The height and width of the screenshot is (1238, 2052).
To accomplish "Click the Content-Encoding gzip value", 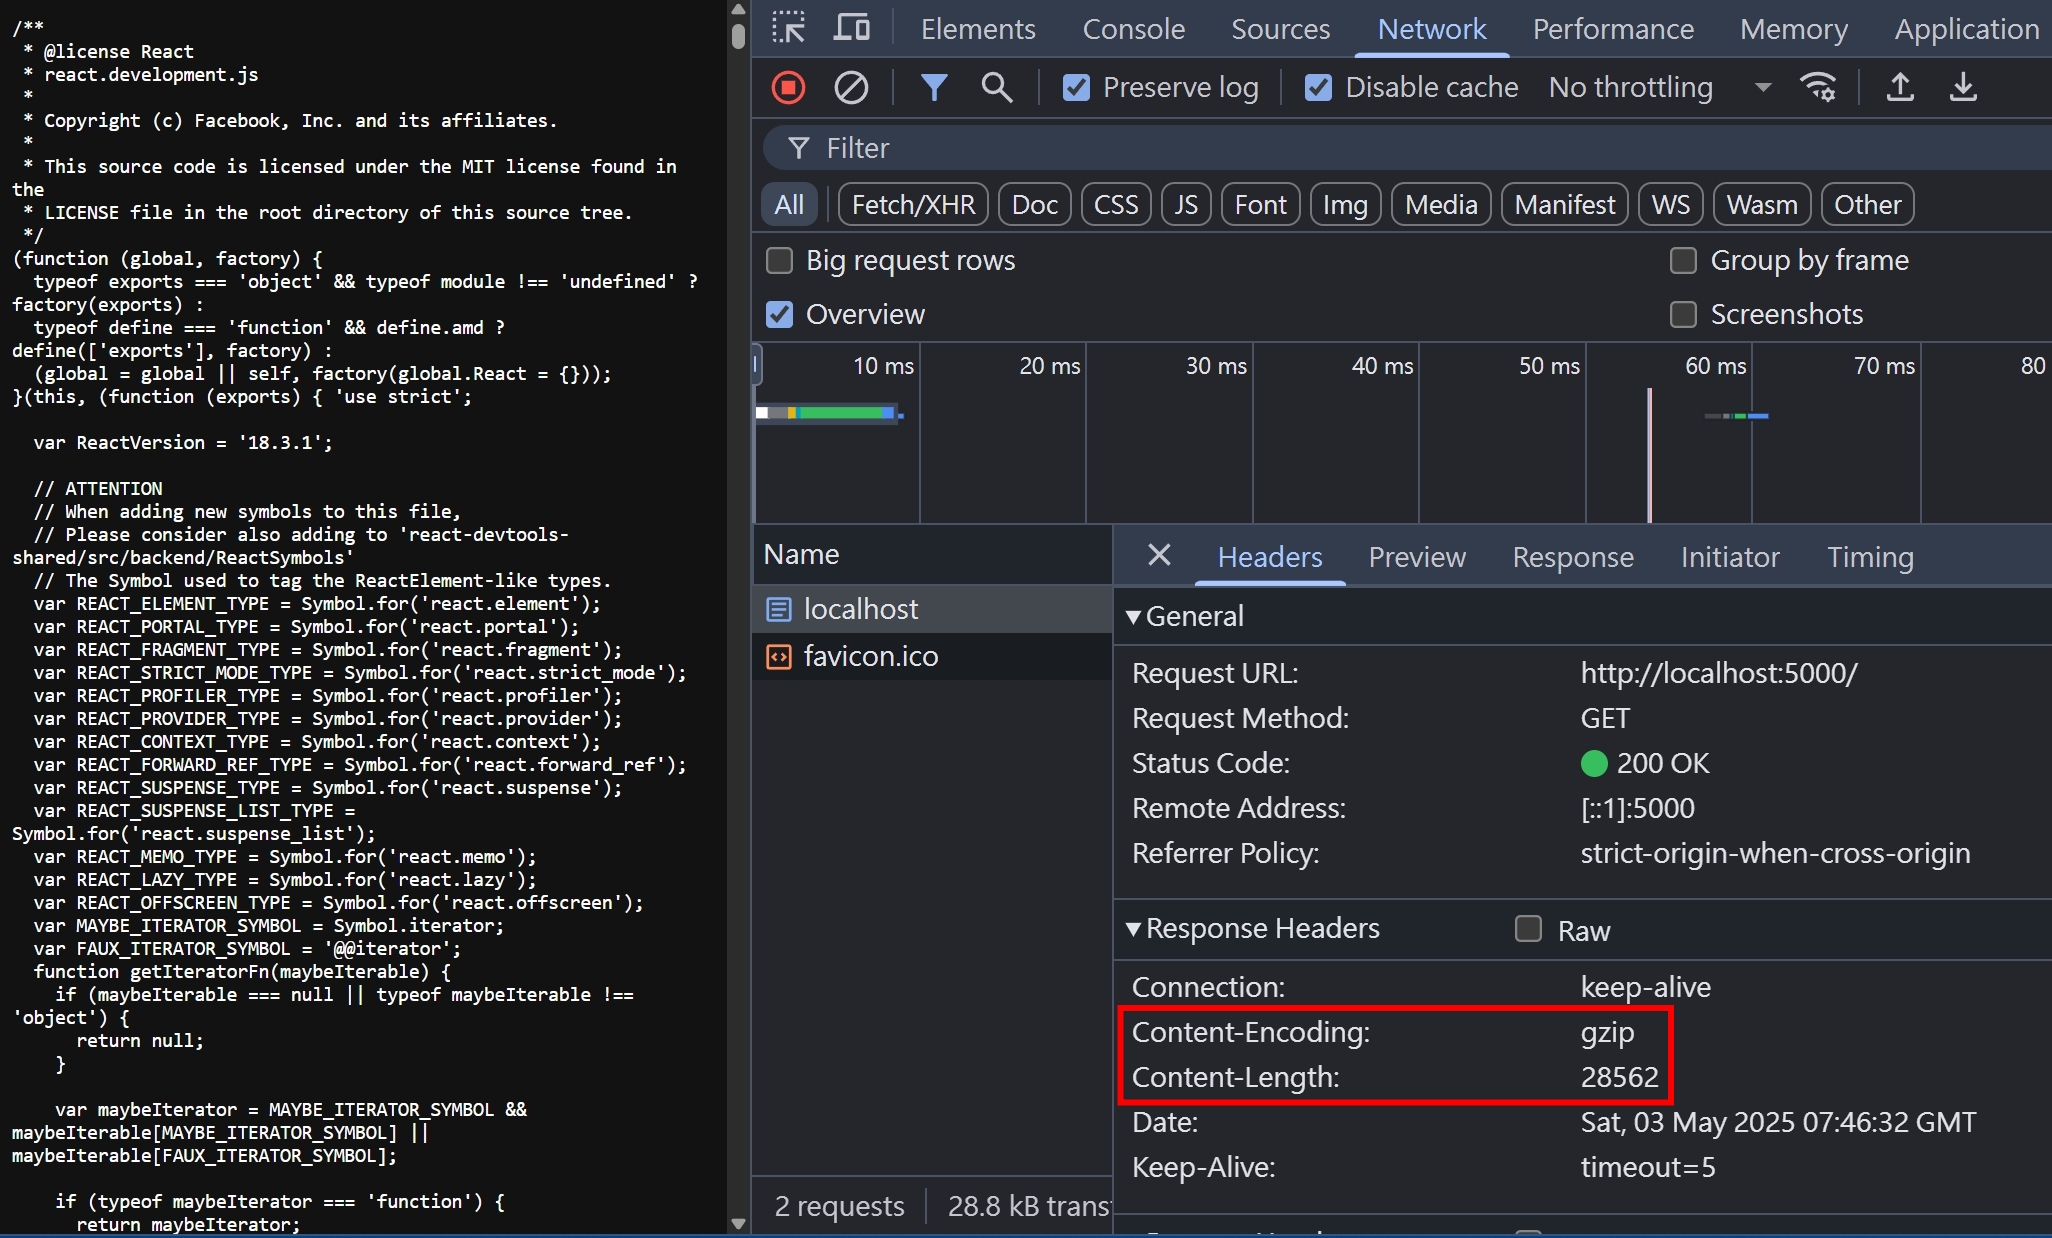I will 1607,1032.
